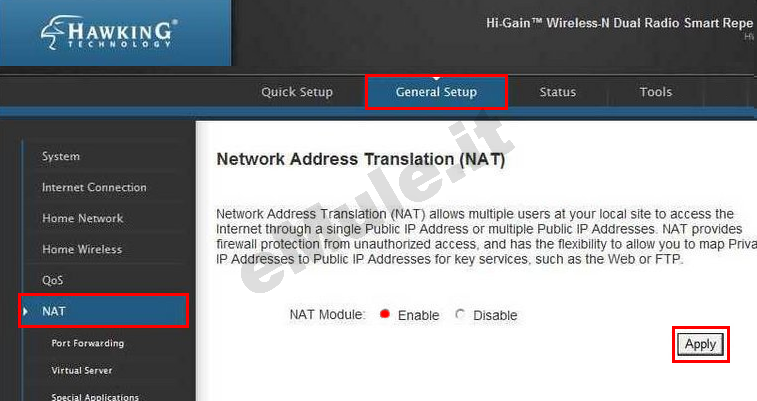Click the NAT menu arrow indicator
This screenshot has width=757, height=401.
[25, 311]
